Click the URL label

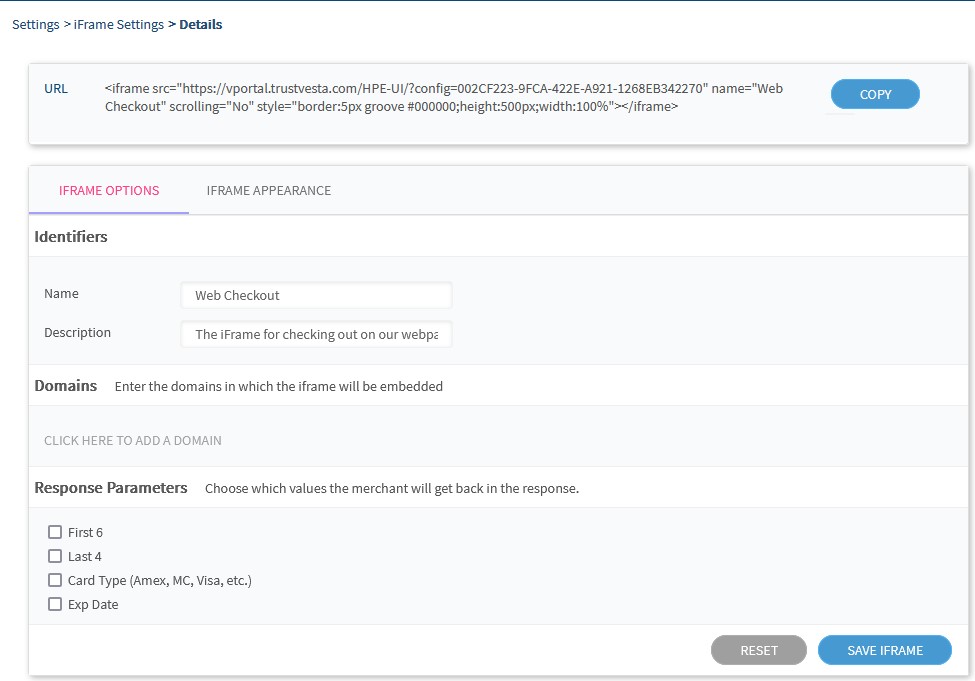point(56,88)
